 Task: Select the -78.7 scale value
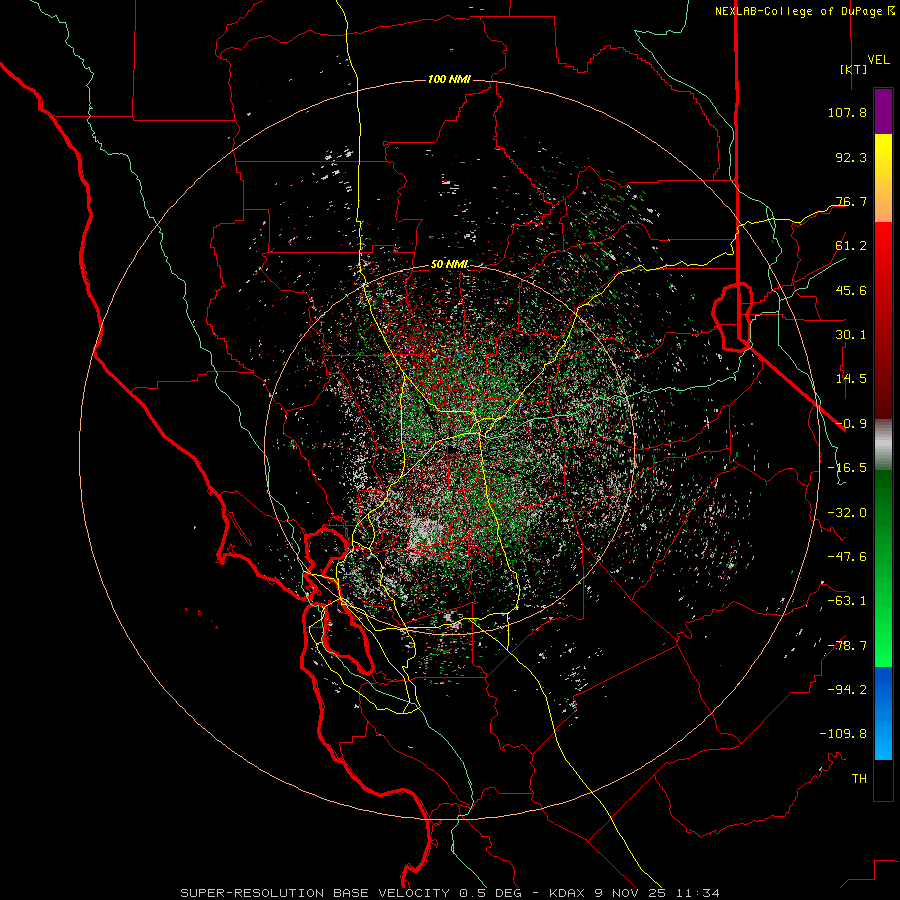pyautogui.click(x=847, y=646)
